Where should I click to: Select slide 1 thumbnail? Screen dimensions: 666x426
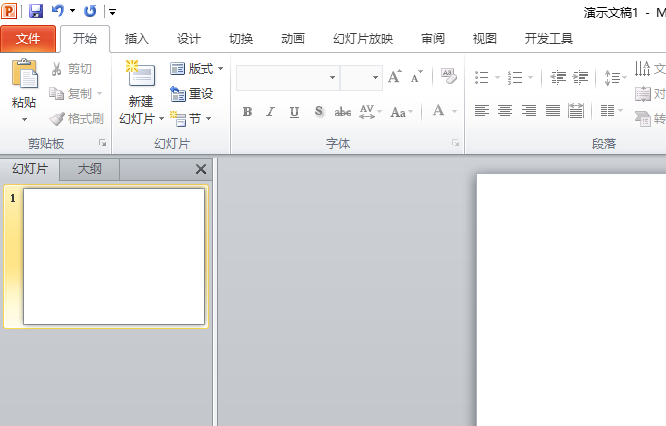click(x=114, y=257)
